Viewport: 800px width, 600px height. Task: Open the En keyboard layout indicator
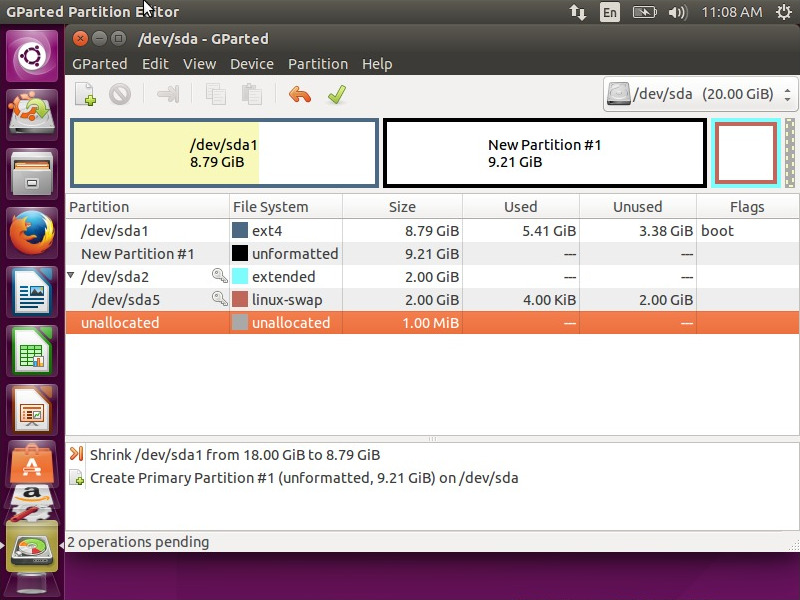click(610, 12)
